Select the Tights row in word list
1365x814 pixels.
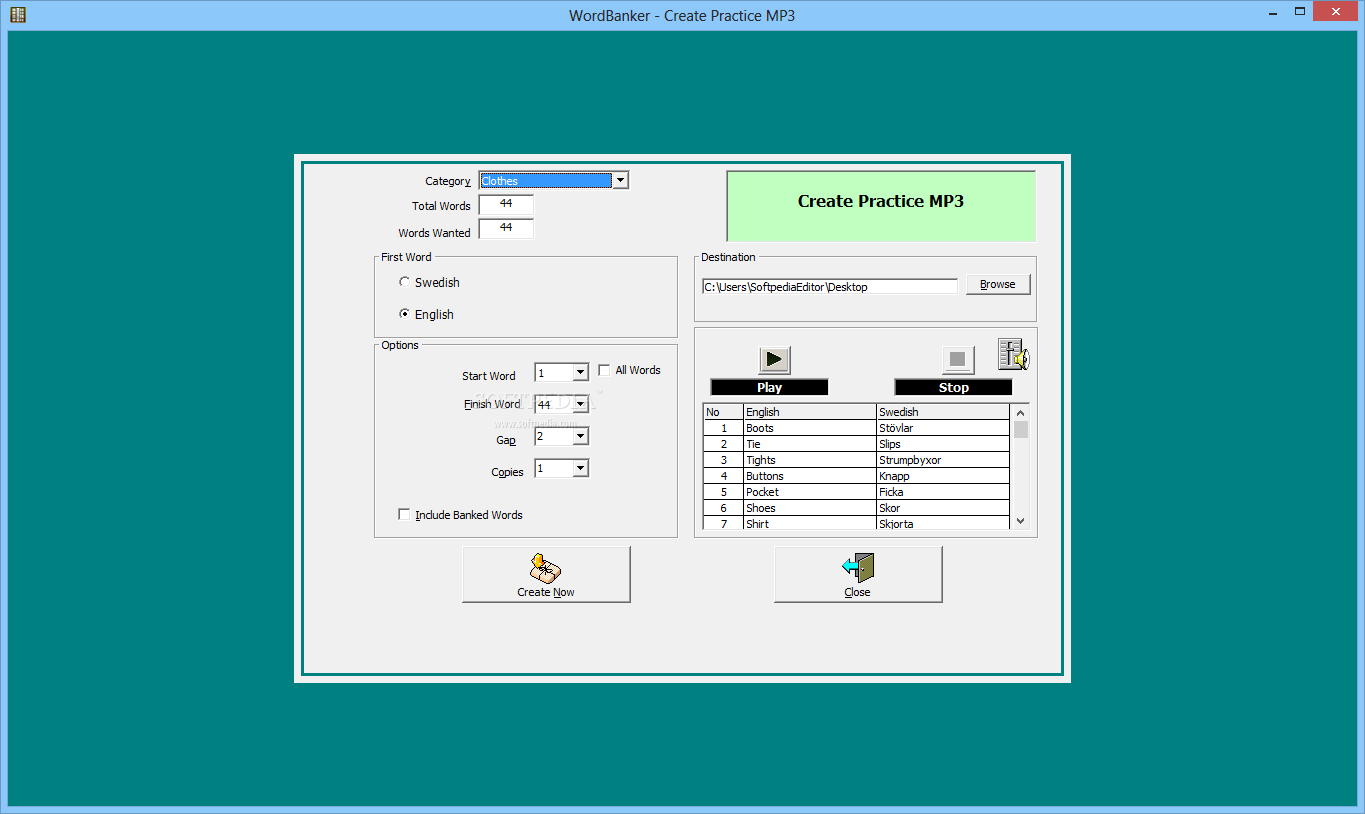point(856,460)
